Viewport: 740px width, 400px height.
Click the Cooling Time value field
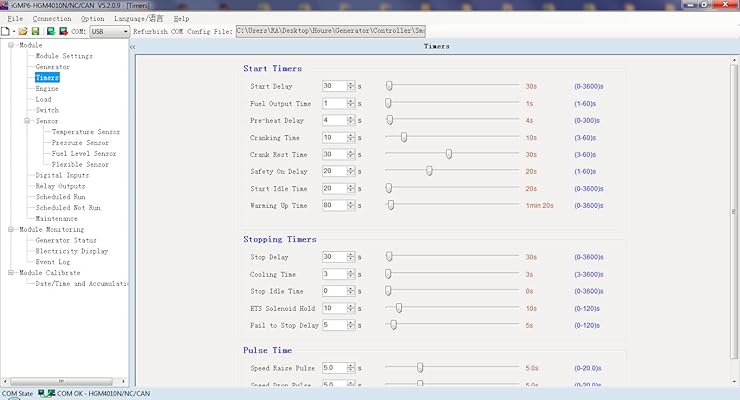pos(334,274)
